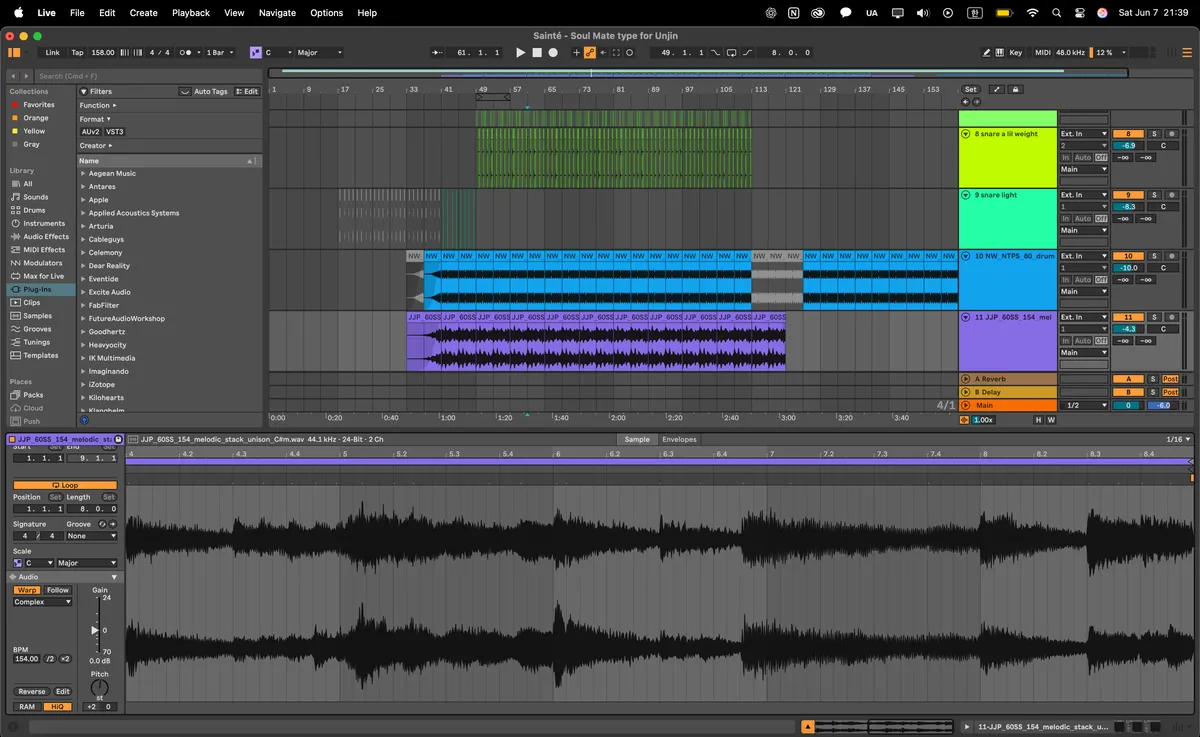1200x737 pixels.
Task: Click the Spotlight search icon
Action: [1057, 13]
